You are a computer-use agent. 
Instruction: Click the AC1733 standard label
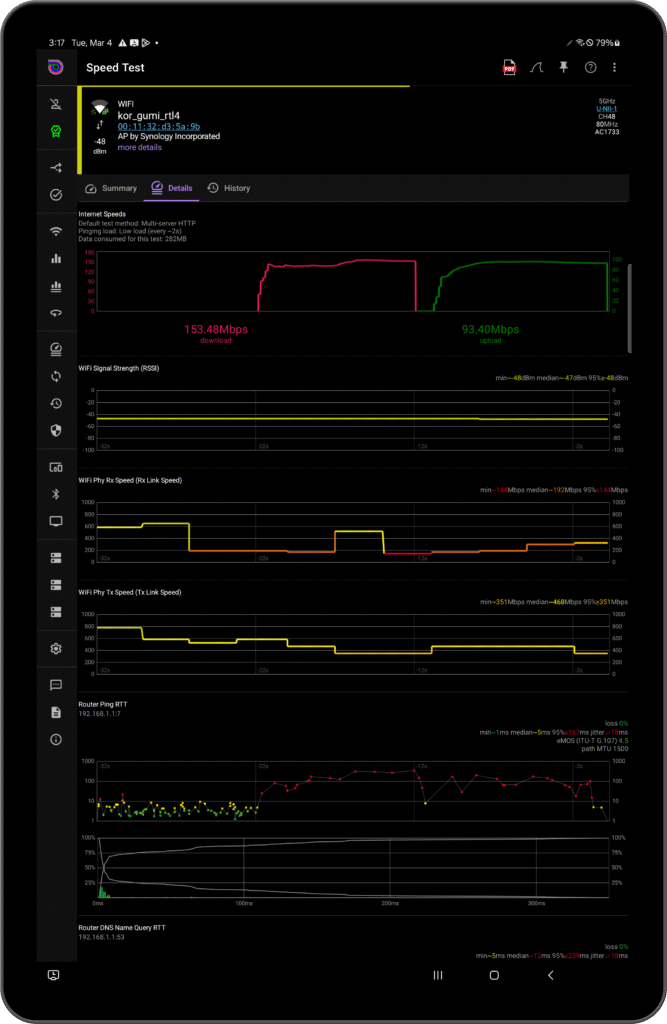coord(607,132)
